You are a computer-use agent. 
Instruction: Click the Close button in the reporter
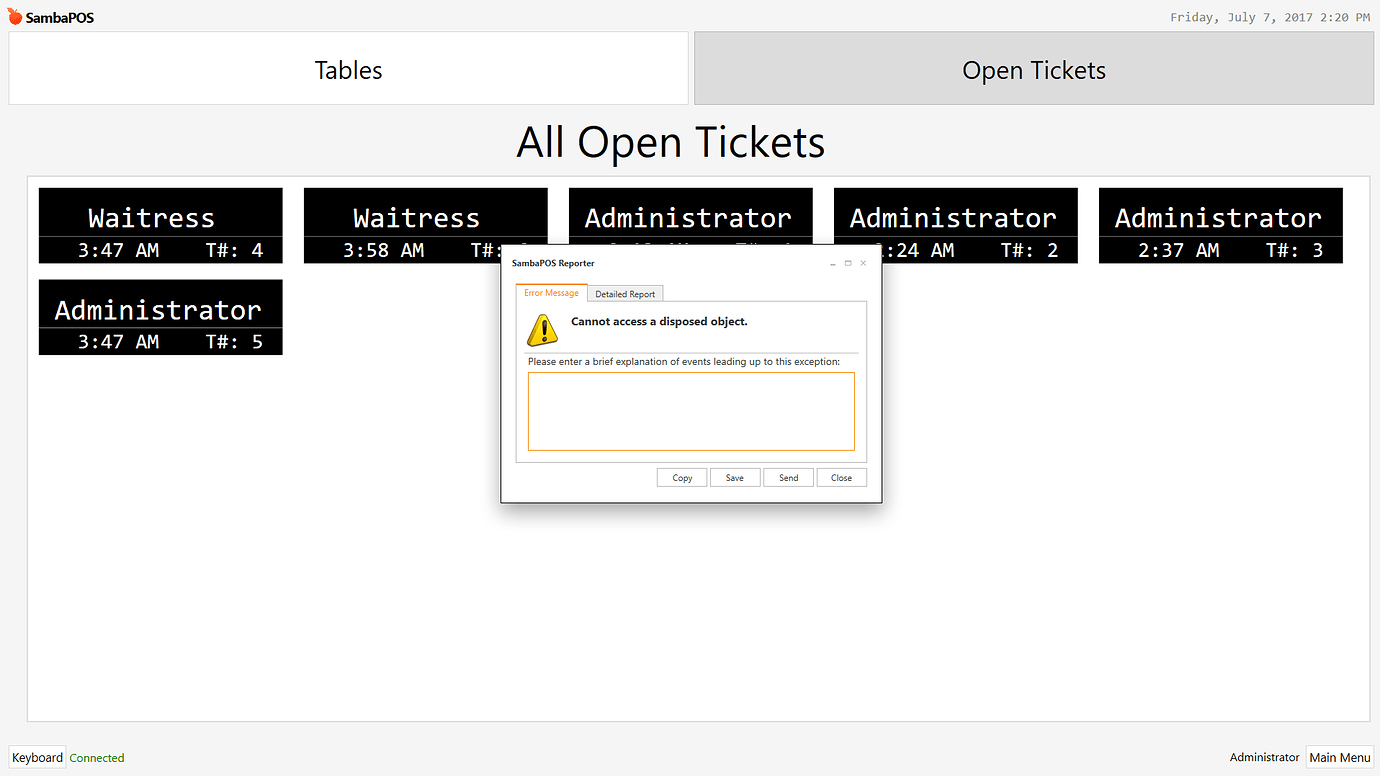842,478
